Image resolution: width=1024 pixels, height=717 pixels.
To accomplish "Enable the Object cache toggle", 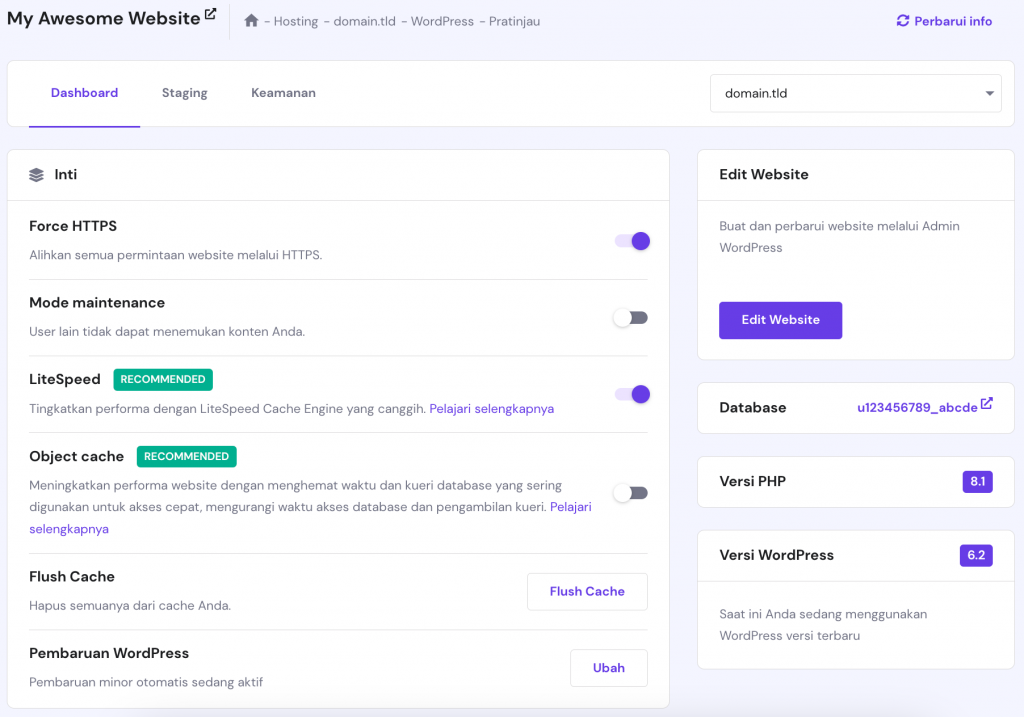I will [x=631, y=492].
